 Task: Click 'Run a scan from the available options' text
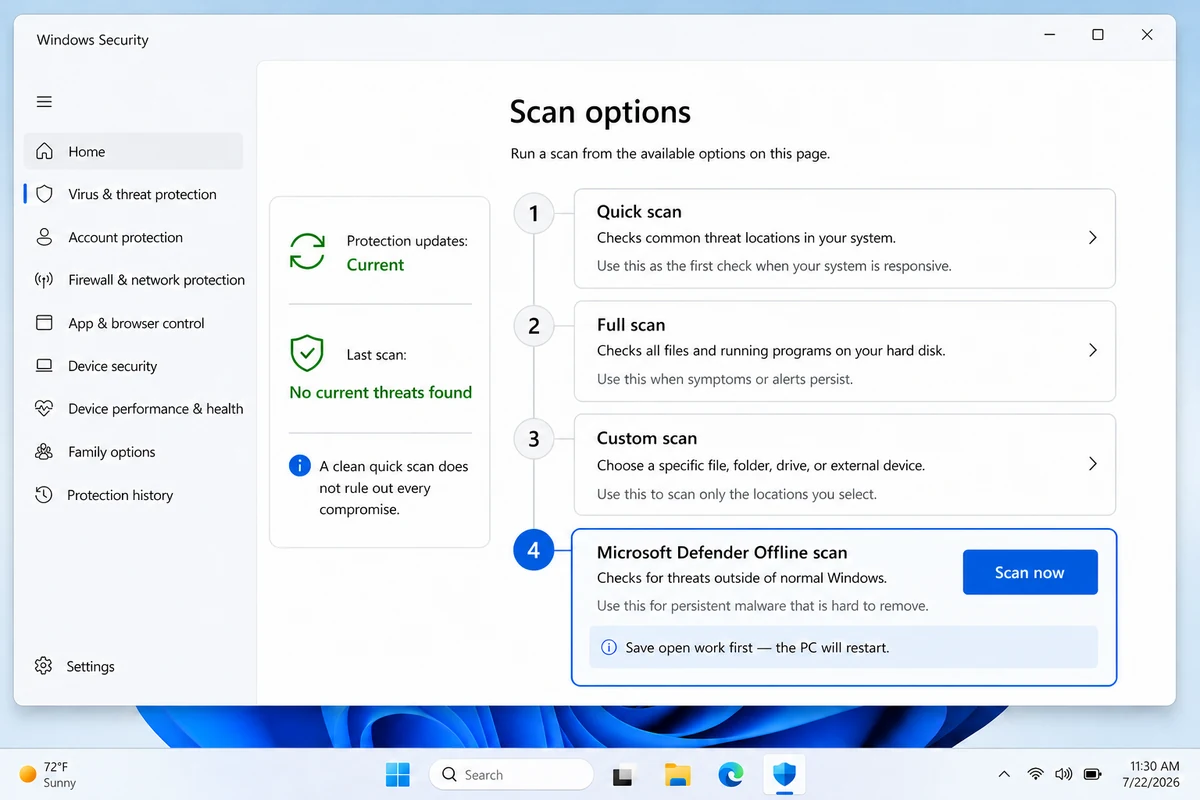click(x=670, y=154)
